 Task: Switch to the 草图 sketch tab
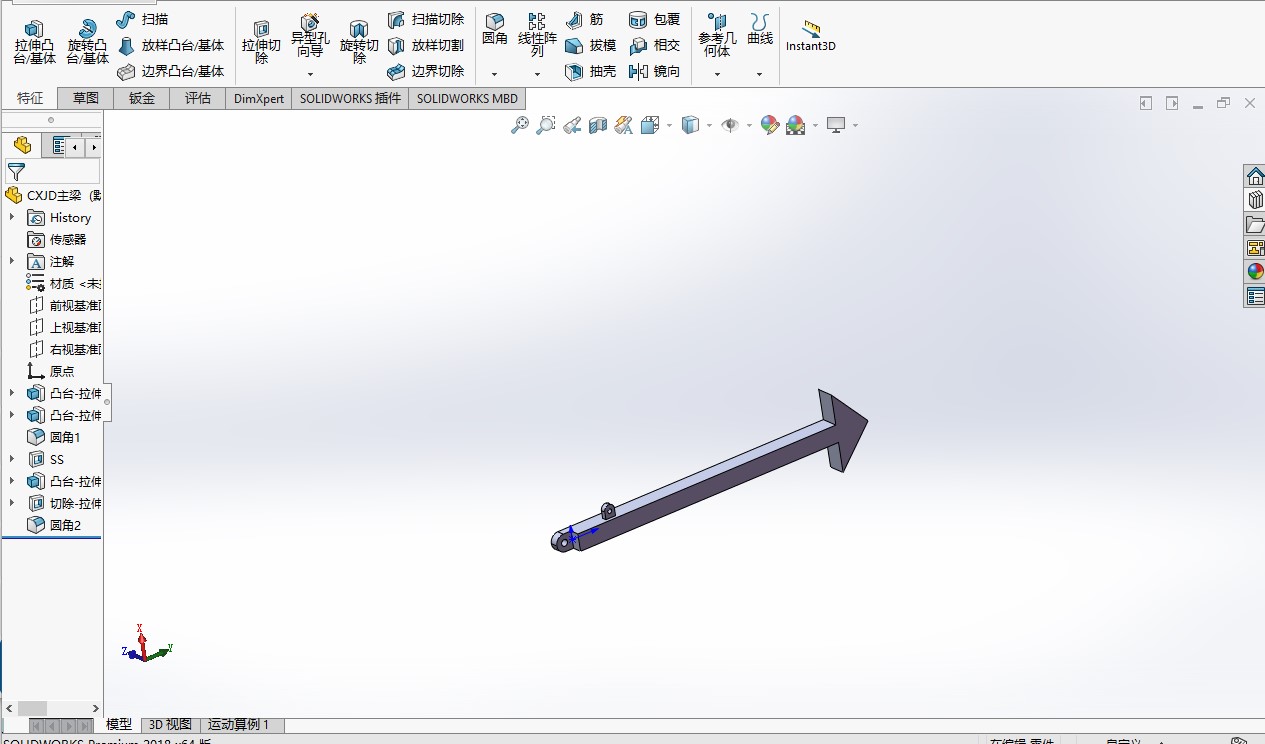[x=86, y=98]
